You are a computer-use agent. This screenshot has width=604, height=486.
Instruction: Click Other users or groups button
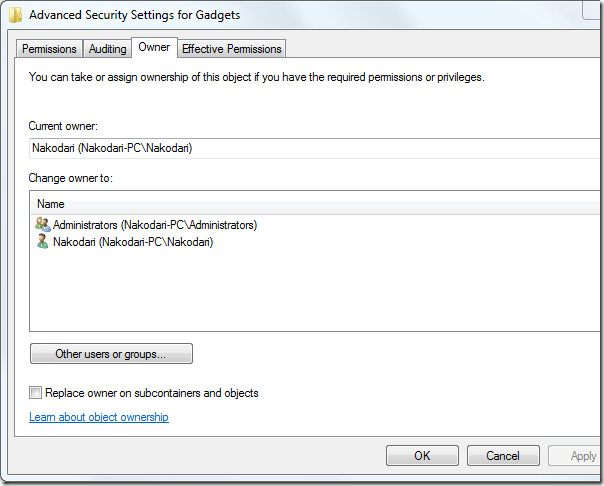(x=111, y=354)
